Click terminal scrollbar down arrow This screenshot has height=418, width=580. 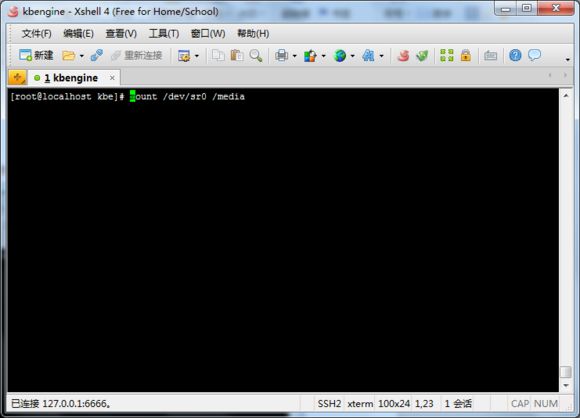[x=566, y=385]
